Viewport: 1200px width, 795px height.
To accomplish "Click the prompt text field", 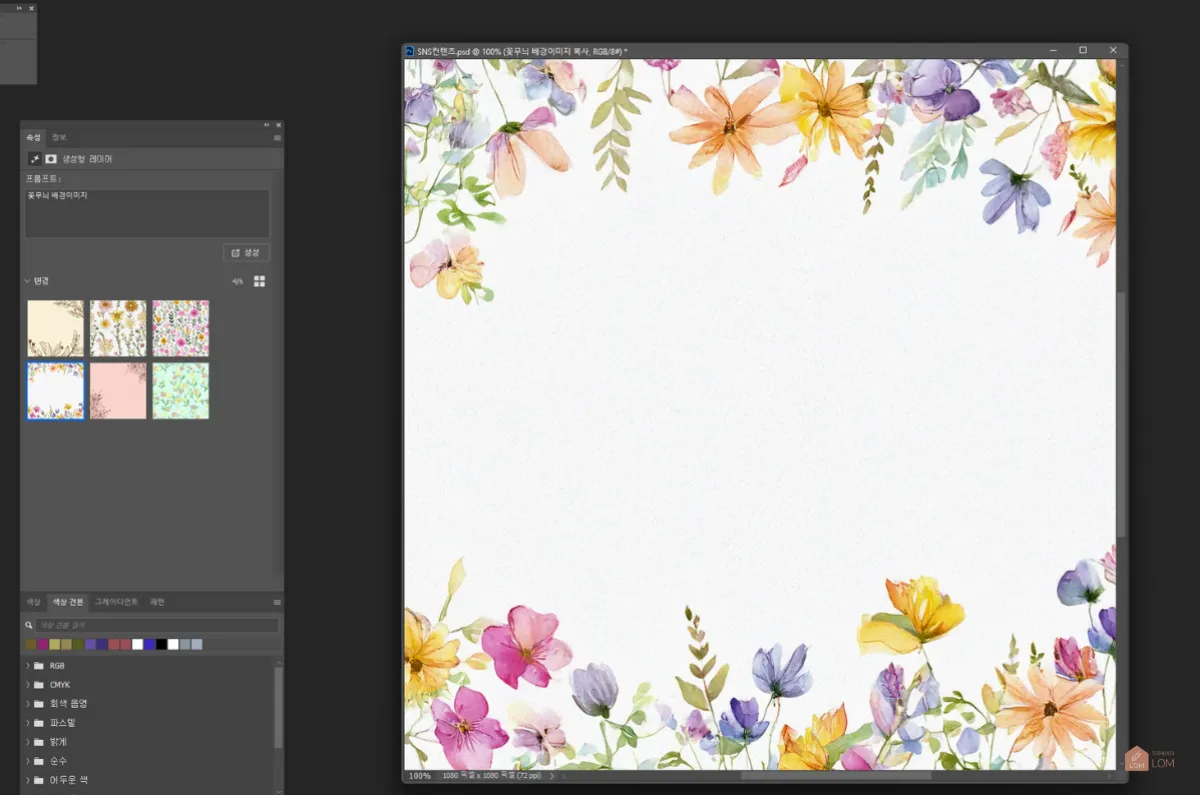I will pos(147,213).
